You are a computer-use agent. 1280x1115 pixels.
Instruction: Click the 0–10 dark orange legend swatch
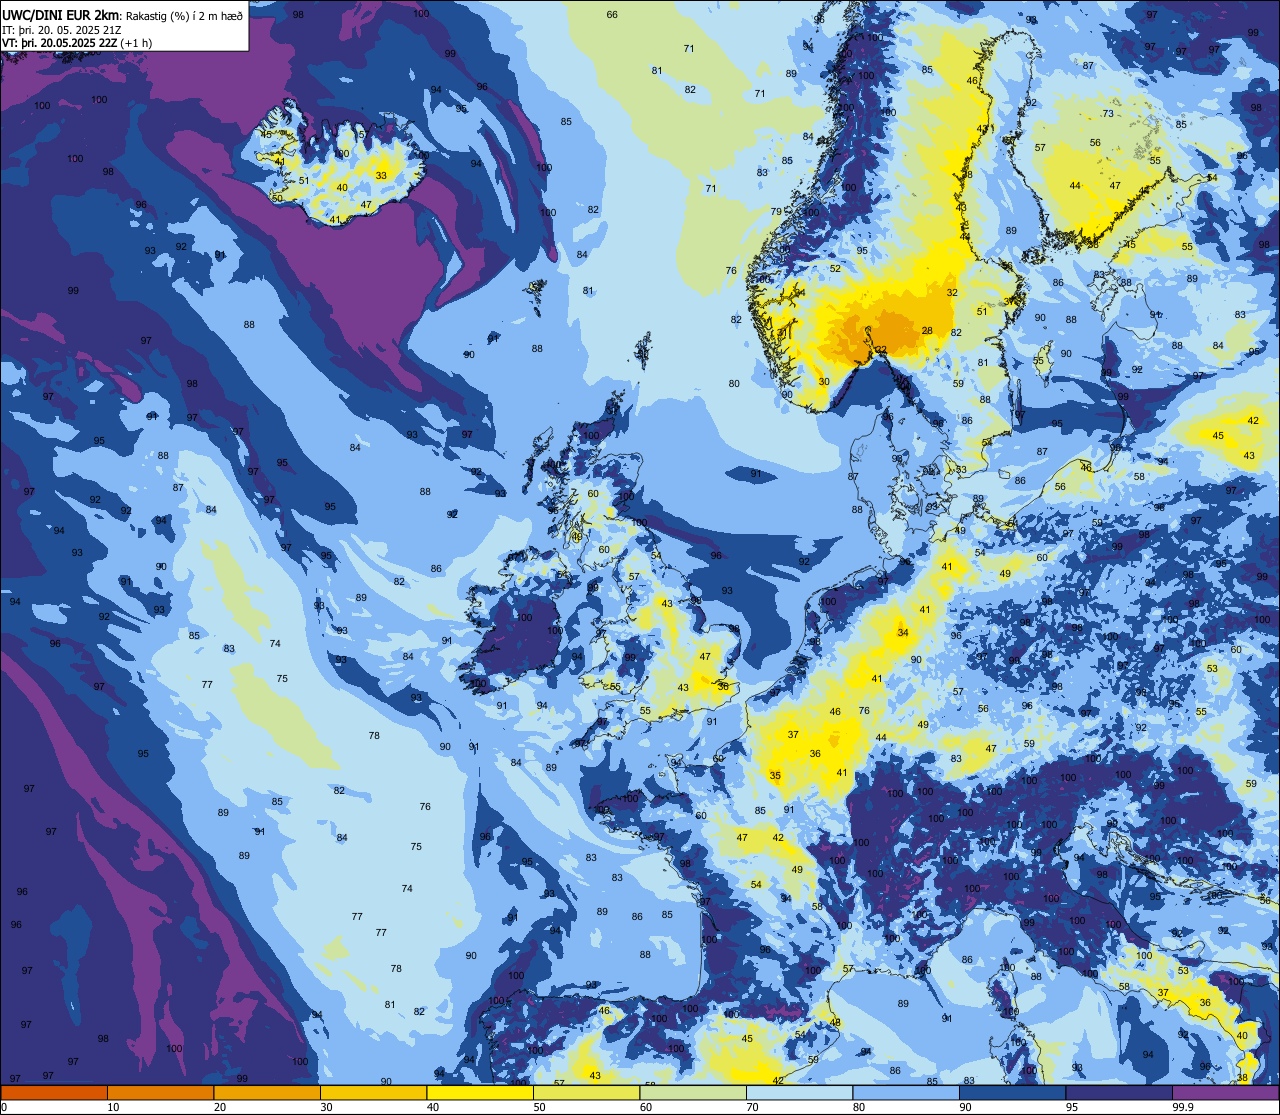(x=54, y=1092)
